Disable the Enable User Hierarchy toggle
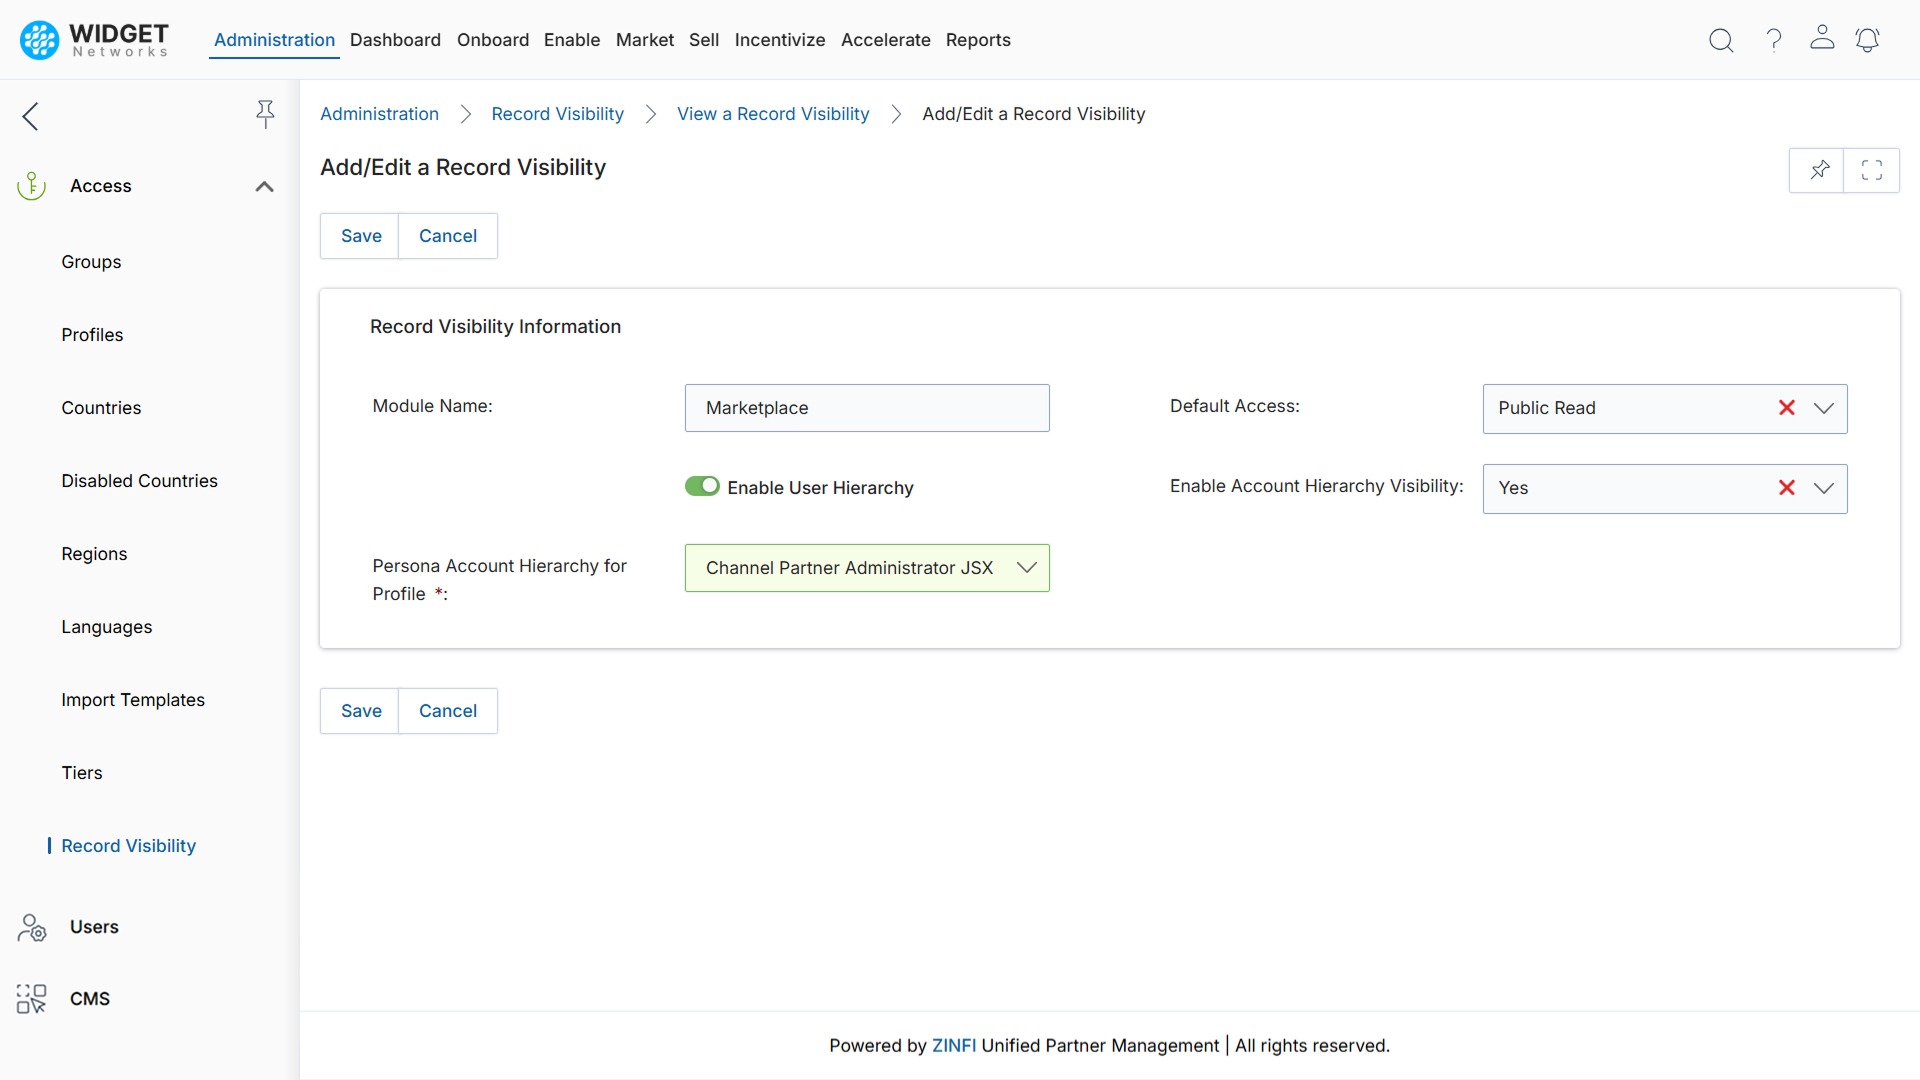 click(703, 486)
